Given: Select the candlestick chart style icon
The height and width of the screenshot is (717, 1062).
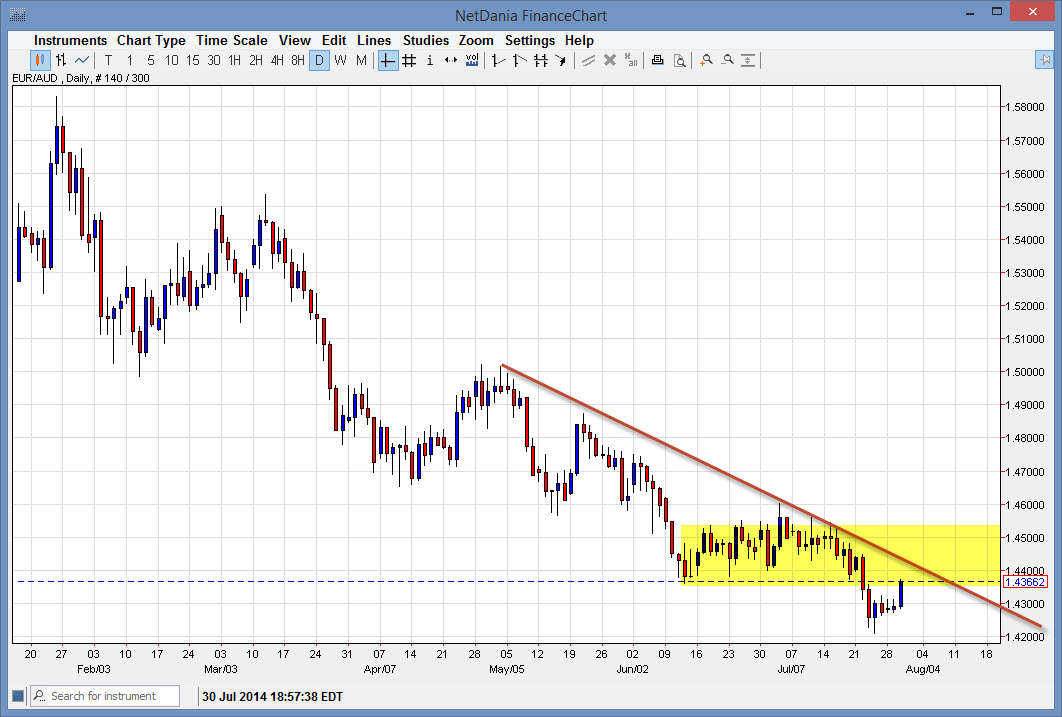Looking at the screenshot, I should (38, 60).
